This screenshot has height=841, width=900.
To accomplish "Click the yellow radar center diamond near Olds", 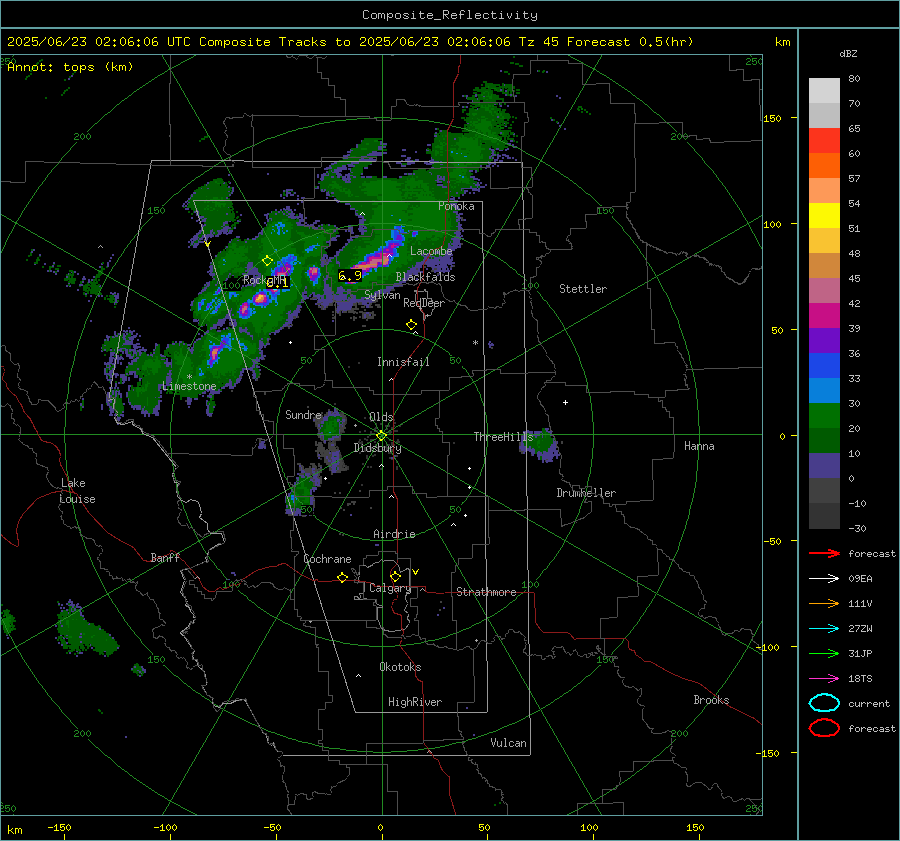I will 381,436.
